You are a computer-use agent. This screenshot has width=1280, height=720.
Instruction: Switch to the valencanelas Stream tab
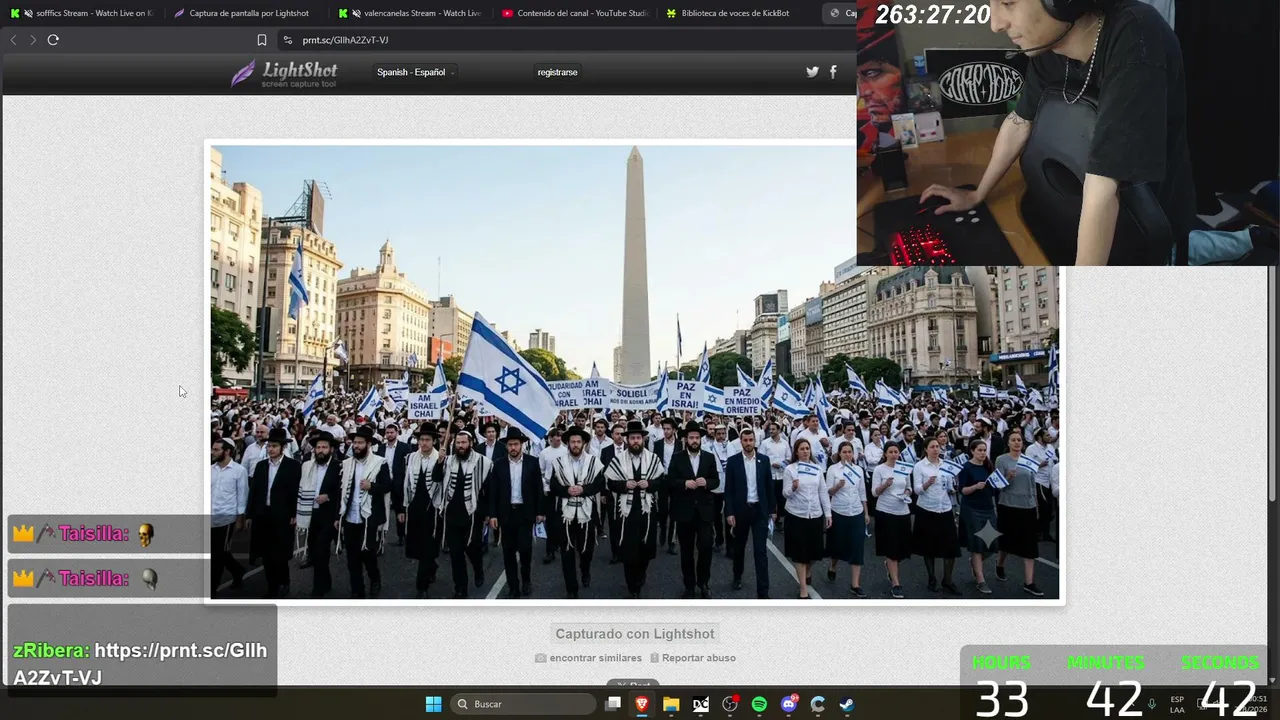410,13
